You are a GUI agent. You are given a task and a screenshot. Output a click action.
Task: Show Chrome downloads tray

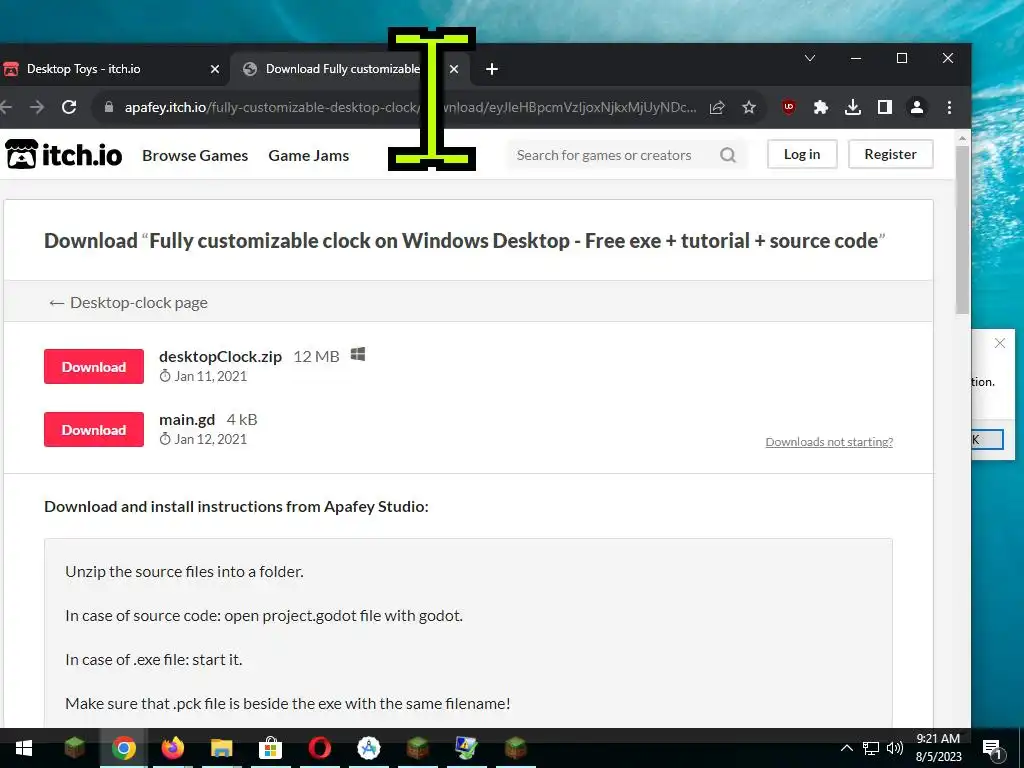(x=853, y=107)
